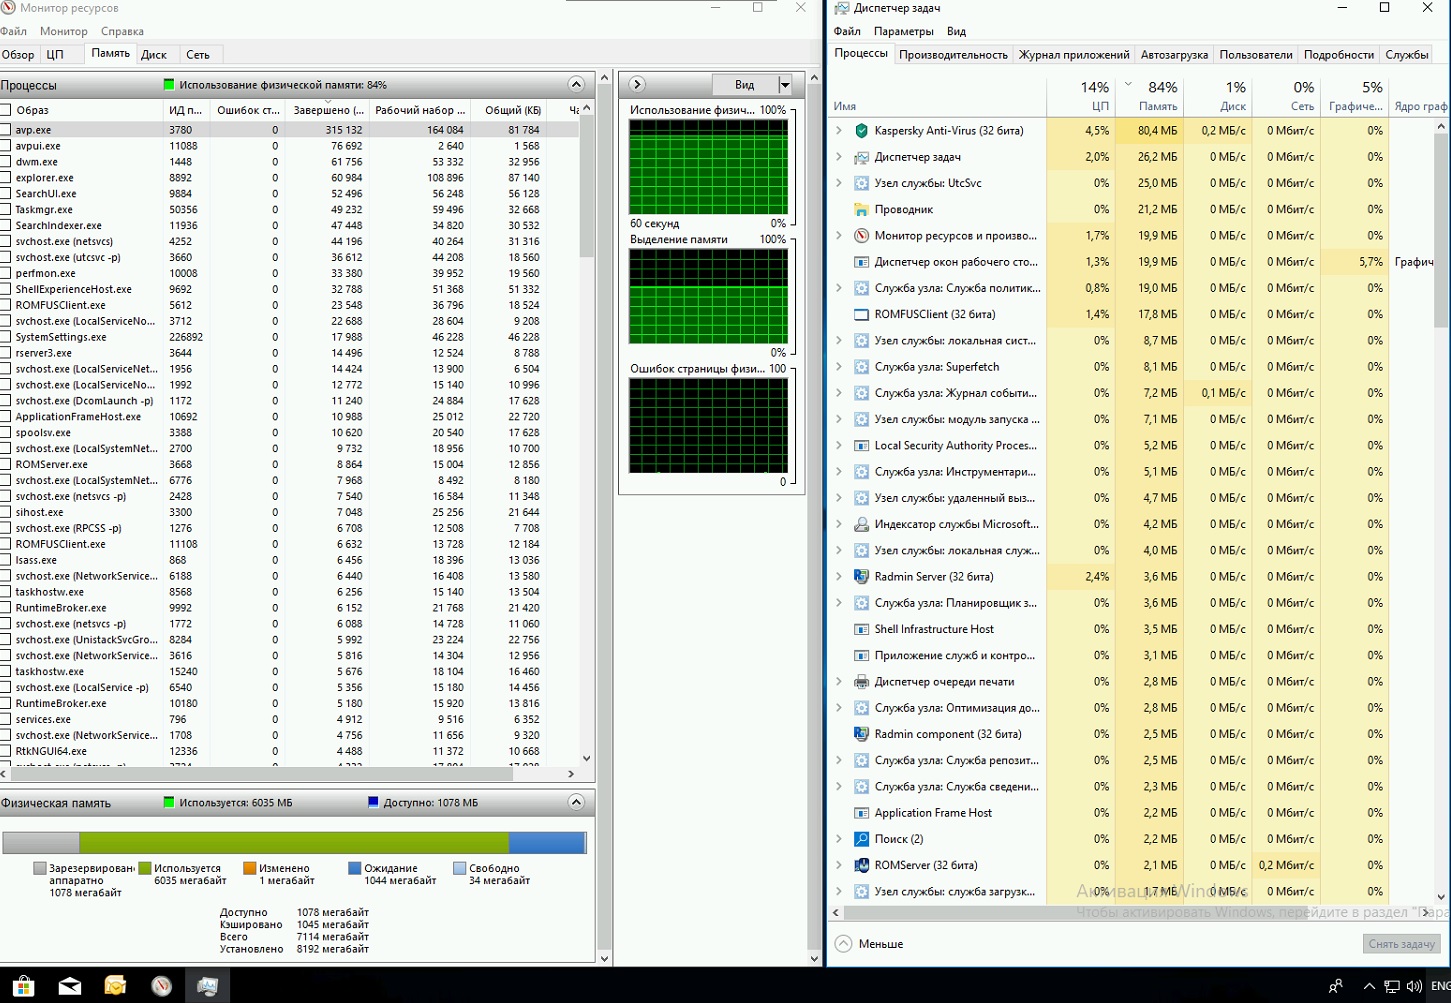Click the Диспетчер задач process icon
1451x1003 pixels.
click(861, 157)
